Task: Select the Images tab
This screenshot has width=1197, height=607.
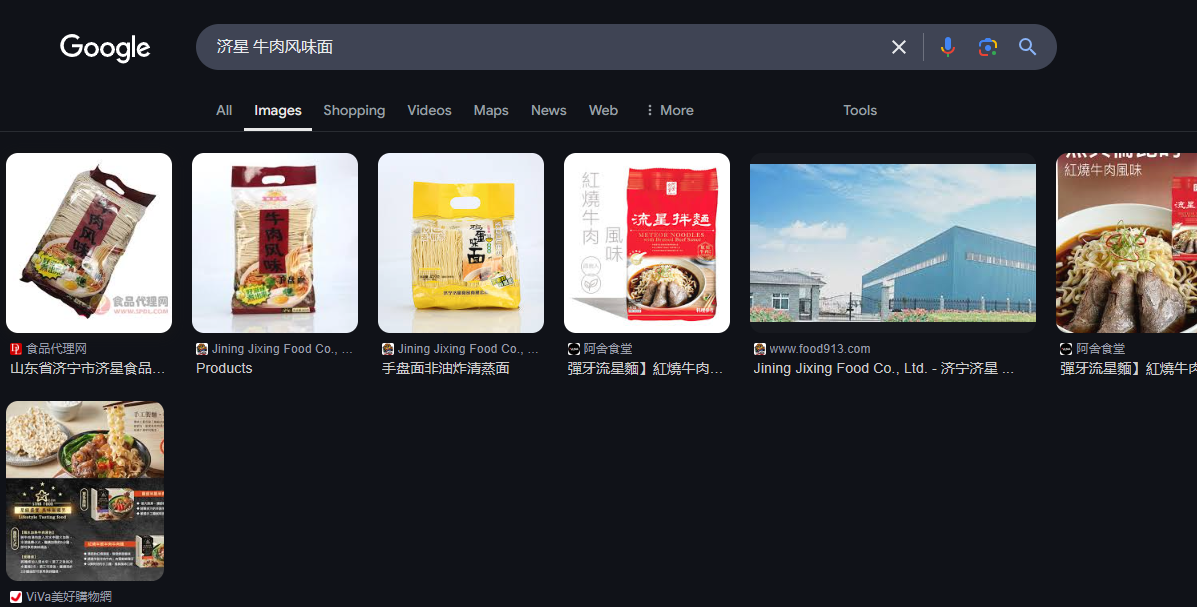Action: tap(278, 111)
